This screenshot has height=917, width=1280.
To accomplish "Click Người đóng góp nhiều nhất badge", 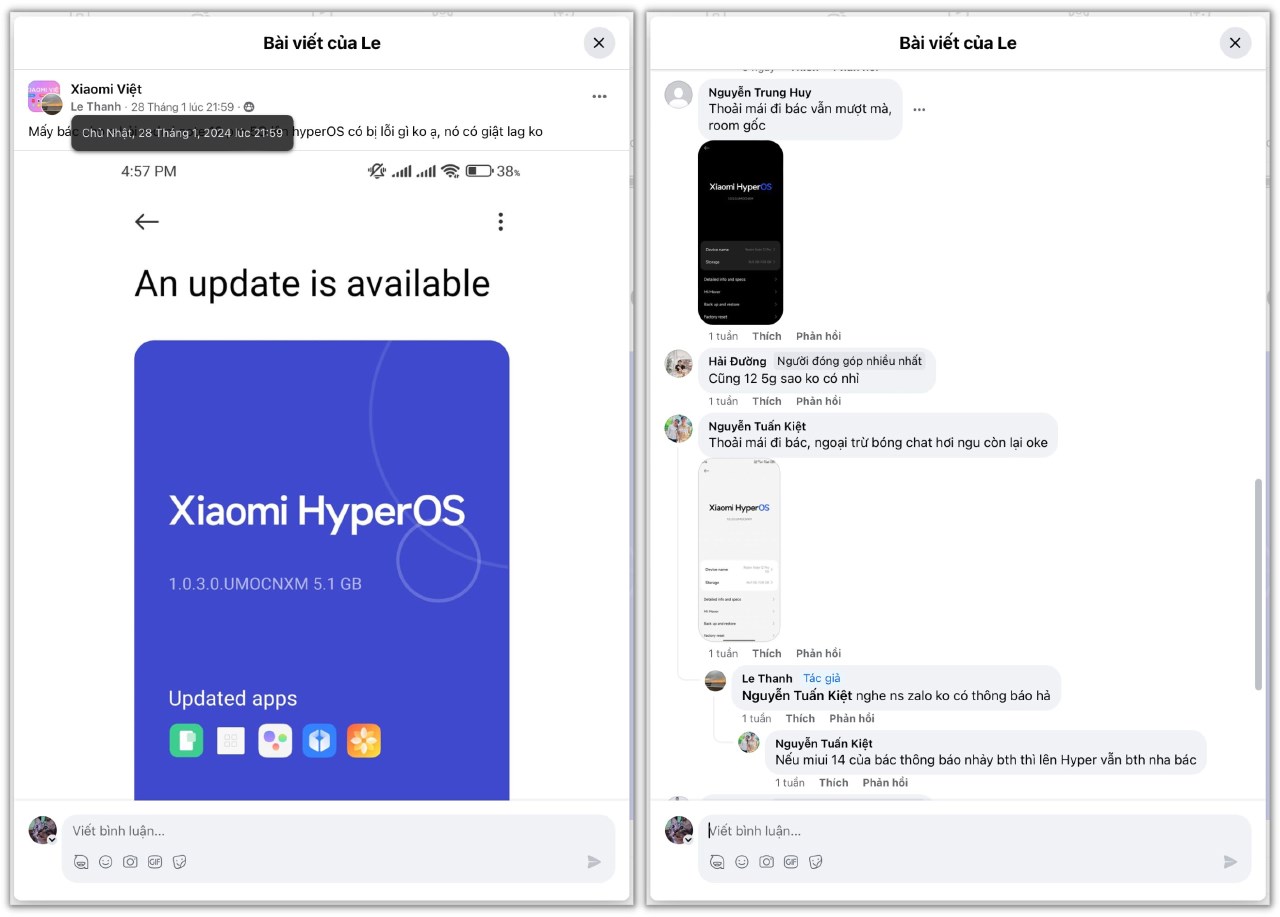I will 850,361.
